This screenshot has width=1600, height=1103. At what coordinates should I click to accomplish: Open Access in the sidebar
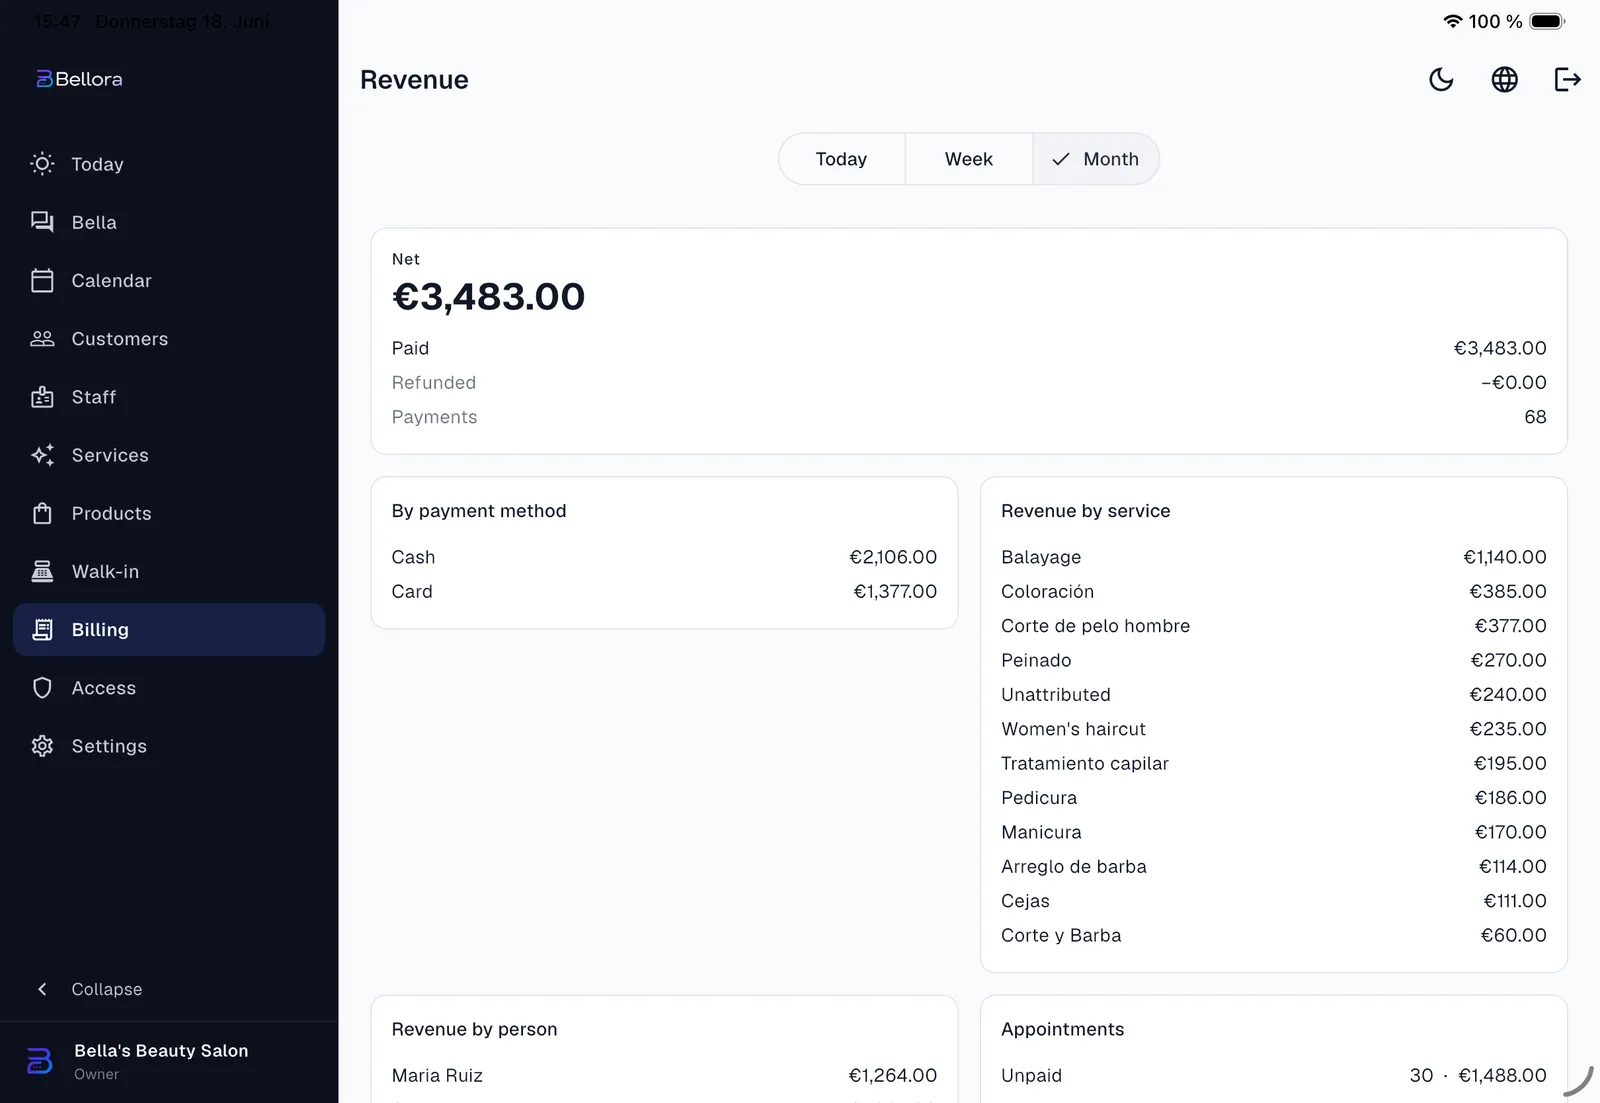point(169,688)
